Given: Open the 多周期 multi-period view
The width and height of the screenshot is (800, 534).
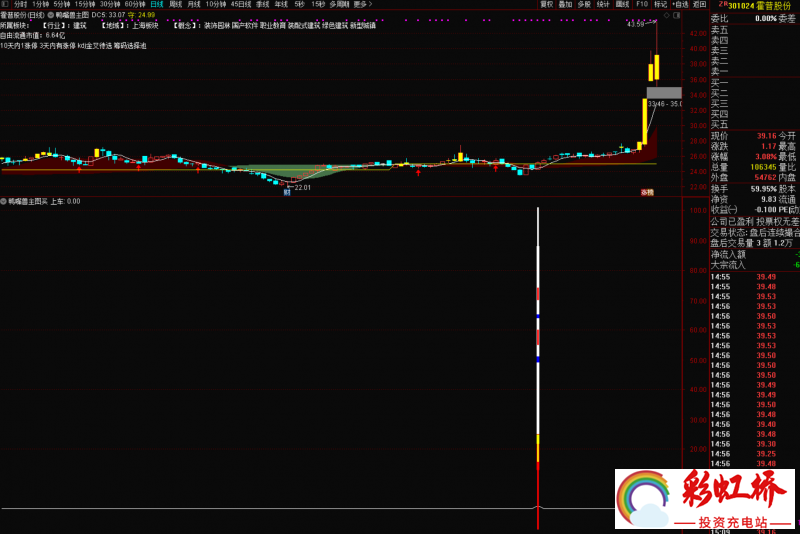Looking at the screenshot, I should (x=339, y=4).
